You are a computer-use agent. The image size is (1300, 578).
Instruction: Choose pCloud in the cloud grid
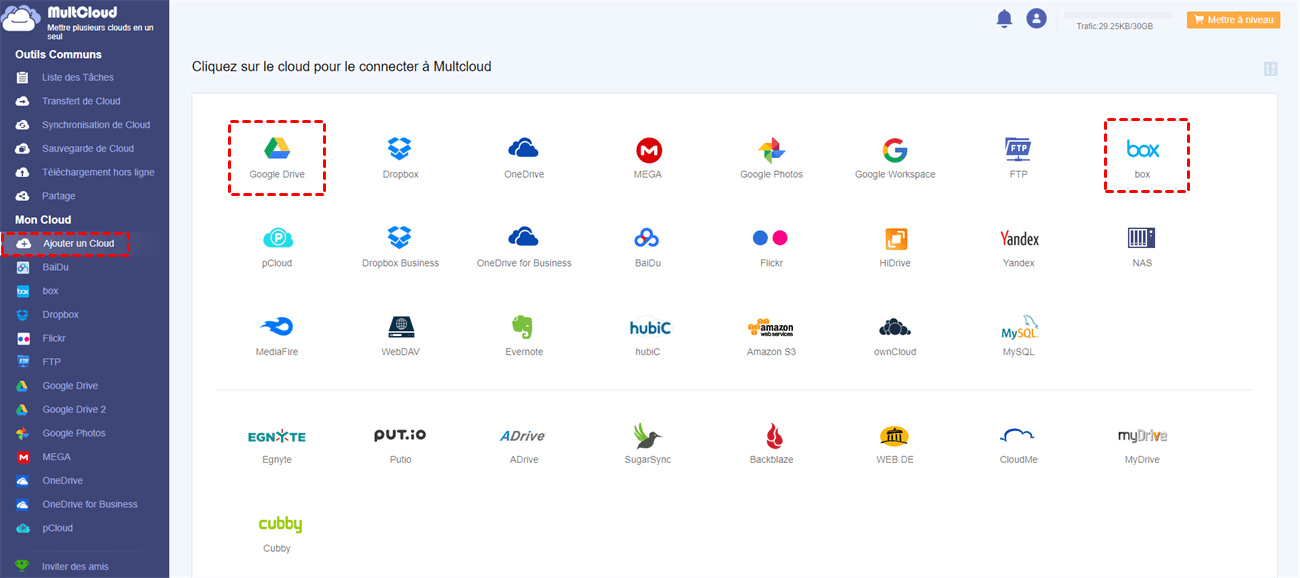[277, 246]
